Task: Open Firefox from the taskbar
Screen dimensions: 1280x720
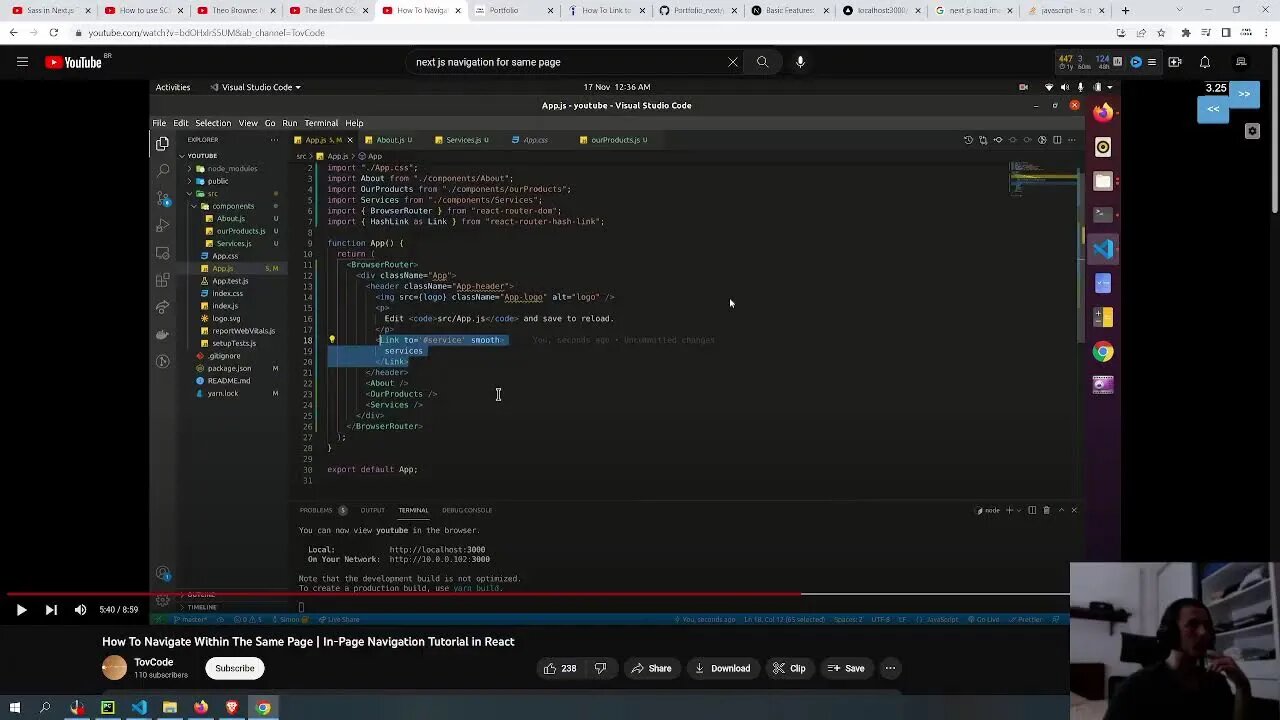Action: (x=201, y=708)
